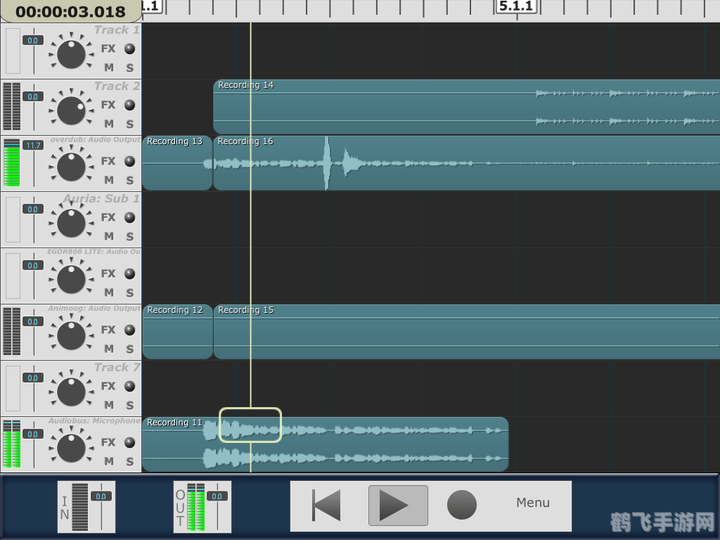This screenshot has width=720, height=540.
Task: Click the 00:00:03.018 time display
Action: tap(70, 12)
